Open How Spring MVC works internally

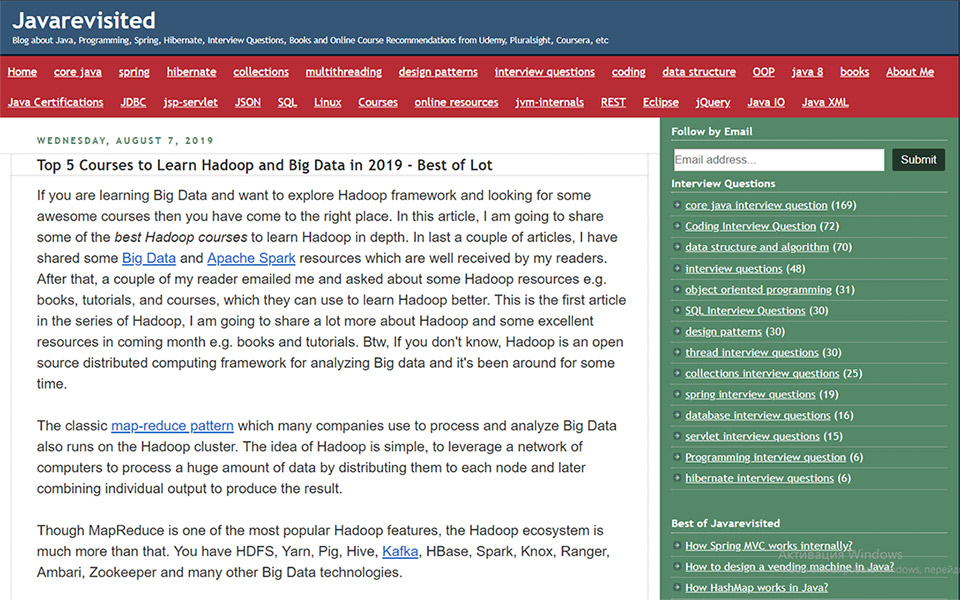tap(768, 546)
